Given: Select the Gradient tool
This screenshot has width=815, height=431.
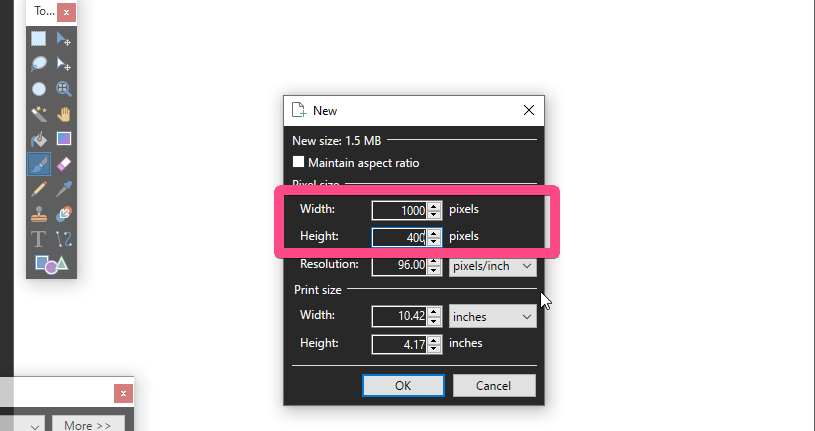Looking at the screenshot, I should (64, 139).
